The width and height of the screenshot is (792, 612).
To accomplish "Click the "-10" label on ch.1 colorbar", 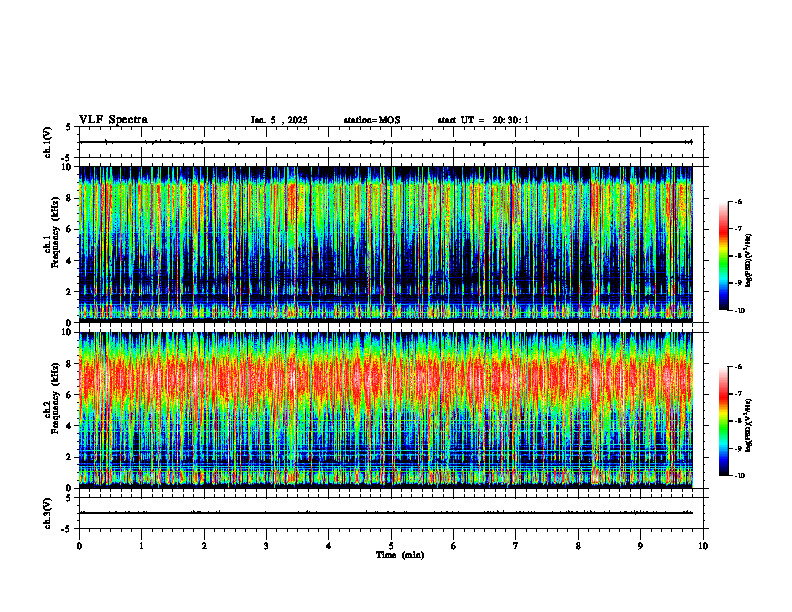I will [x=740, y=311].
